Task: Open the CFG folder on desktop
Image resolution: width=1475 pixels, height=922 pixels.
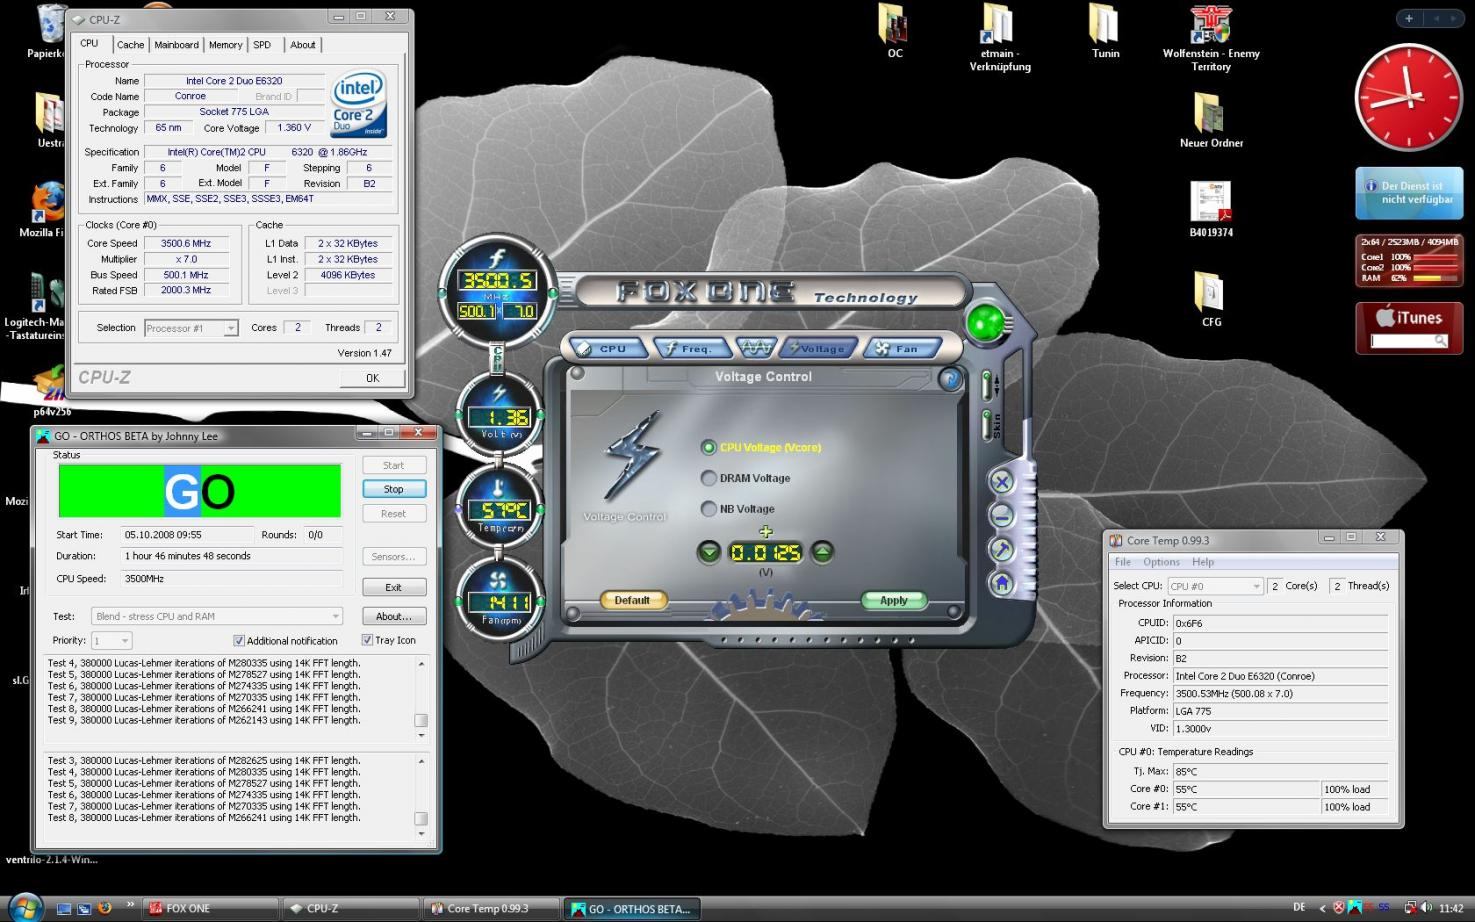Action: 1211,299
